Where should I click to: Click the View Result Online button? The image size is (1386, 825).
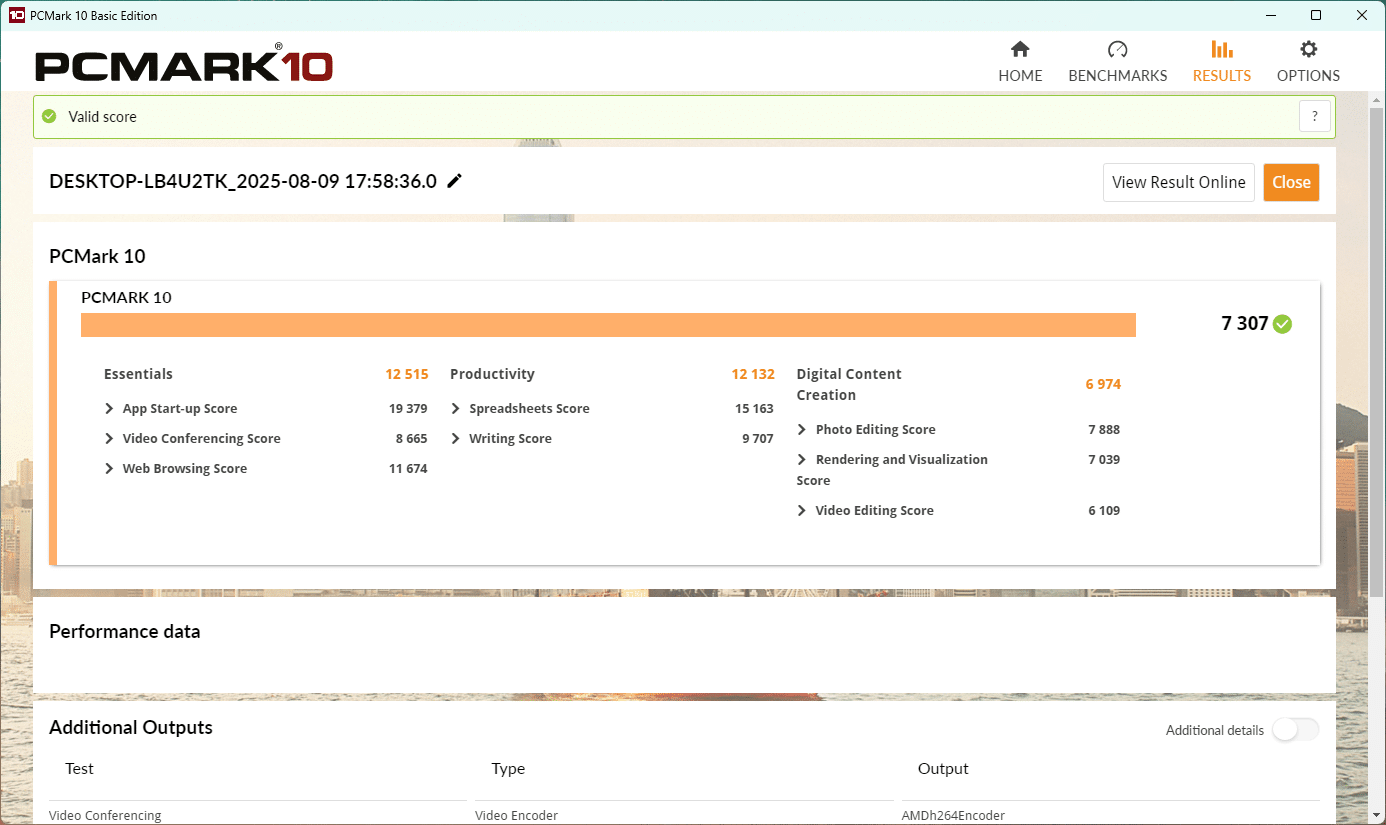[x=1179, y=182]
